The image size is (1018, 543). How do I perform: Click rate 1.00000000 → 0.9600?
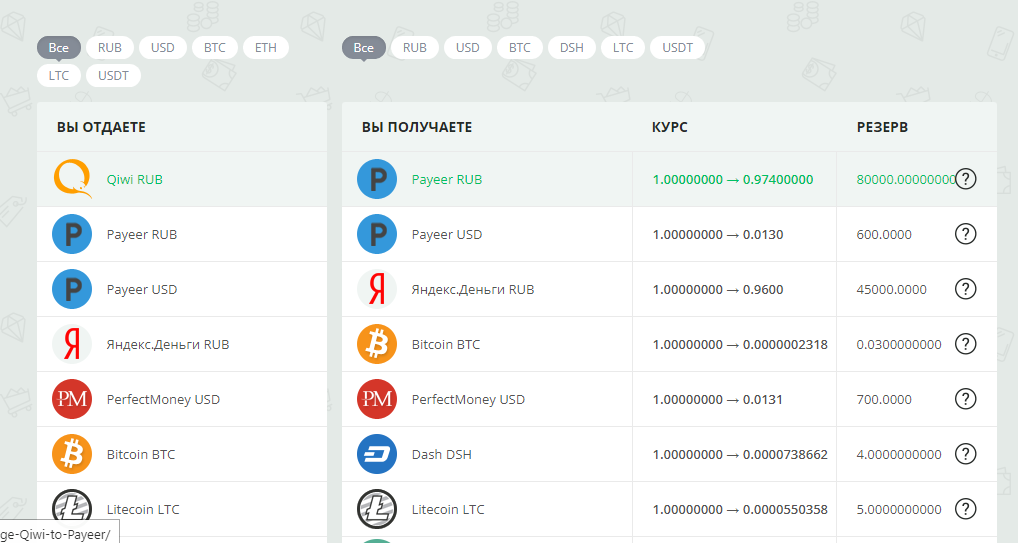click(x=718, y=290)
